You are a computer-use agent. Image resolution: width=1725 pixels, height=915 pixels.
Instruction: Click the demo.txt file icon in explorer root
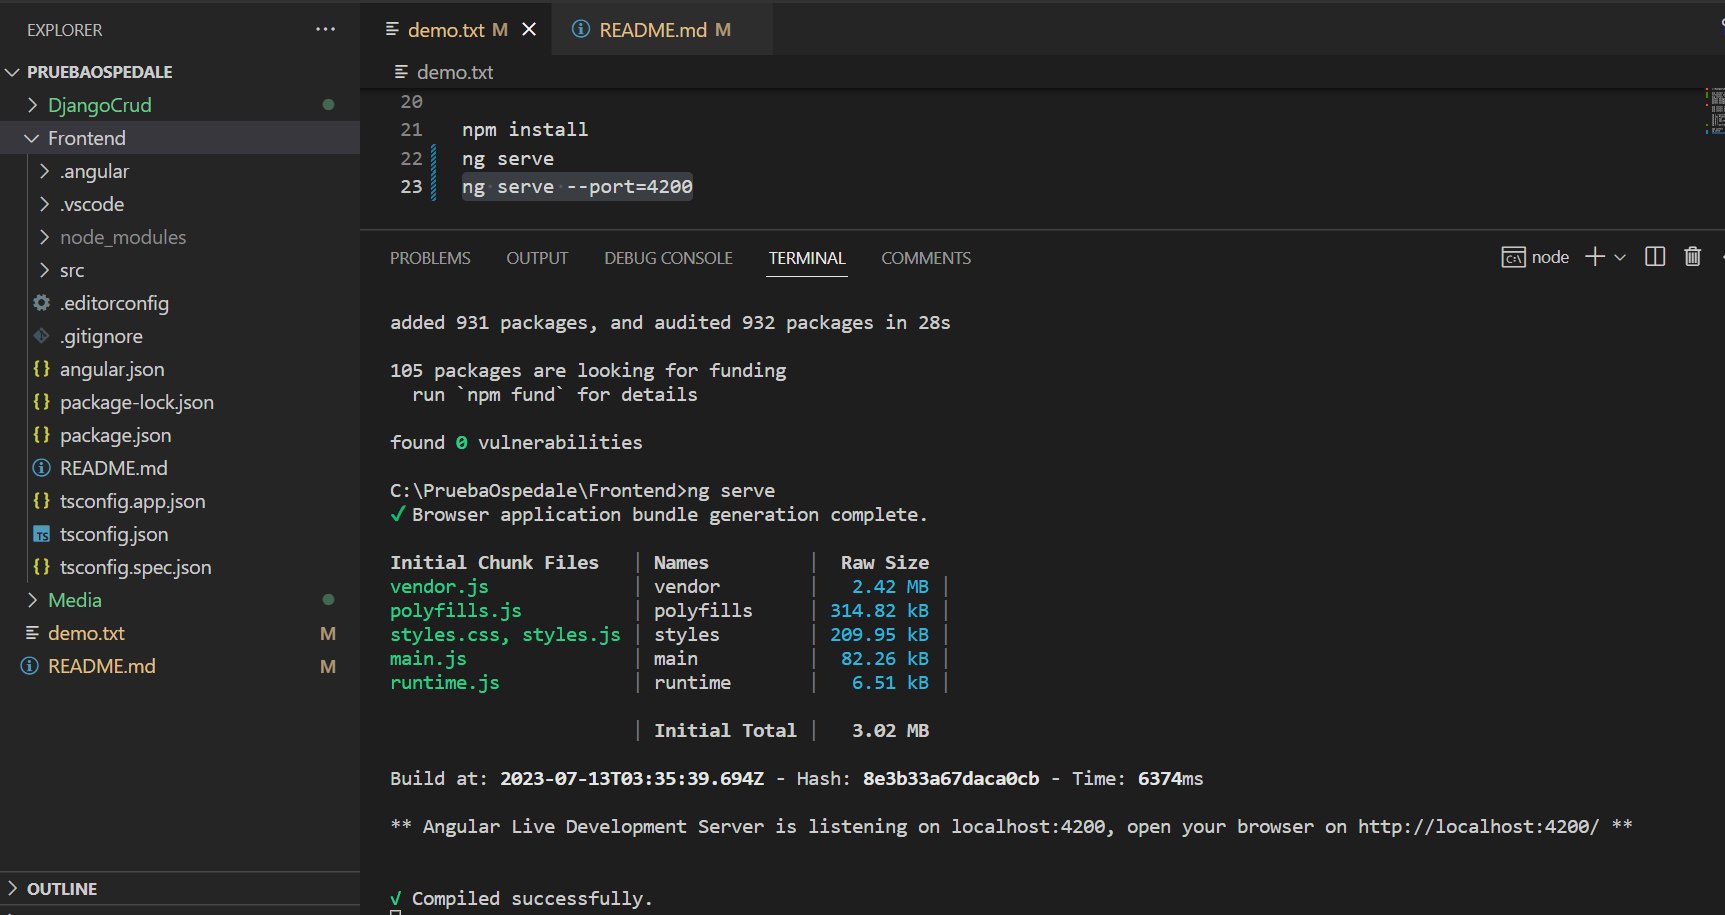click(32, 633)
